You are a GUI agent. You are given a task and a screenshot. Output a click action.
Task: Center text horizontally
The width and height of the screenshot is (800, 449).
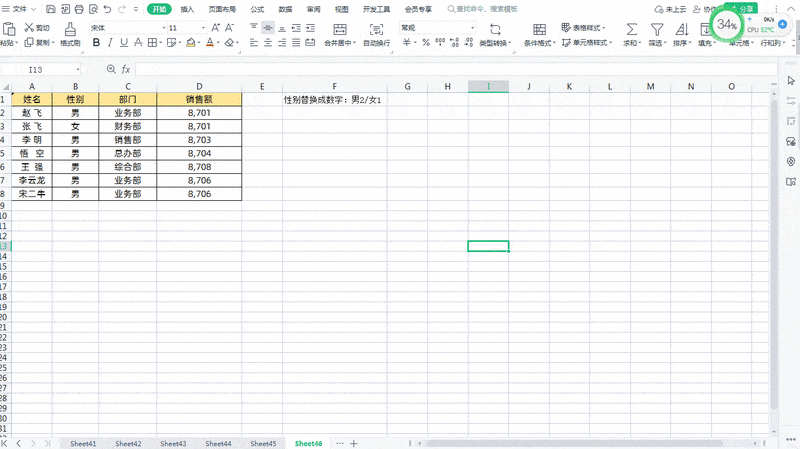tap(268, 43)
